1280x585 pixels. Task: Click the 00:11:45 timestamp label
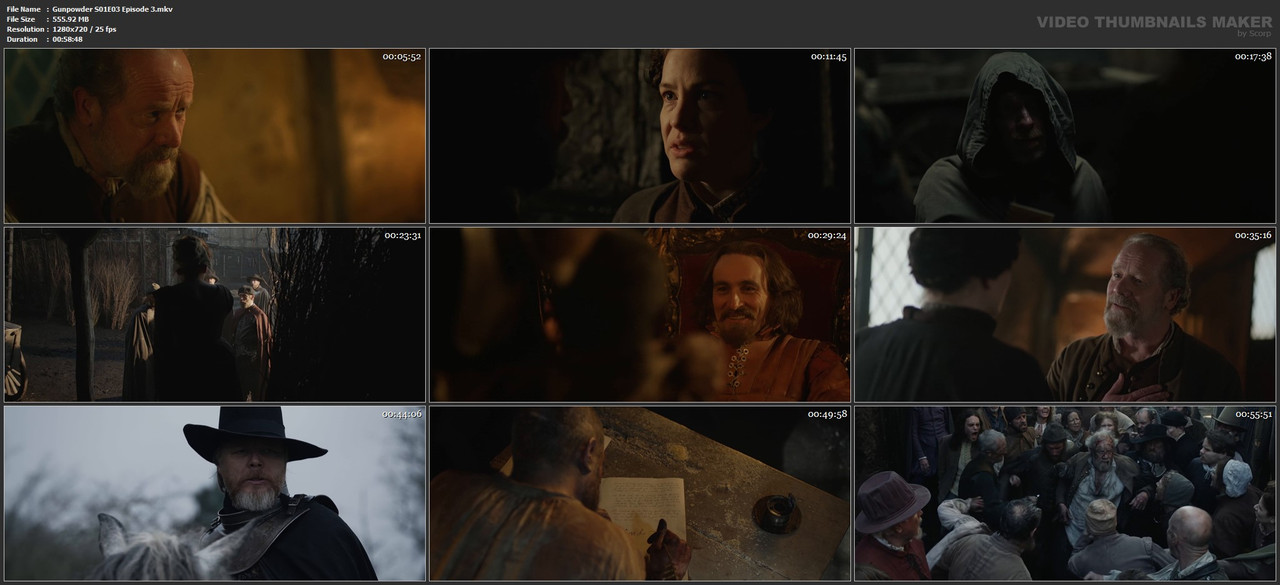(x=828, y=56)
